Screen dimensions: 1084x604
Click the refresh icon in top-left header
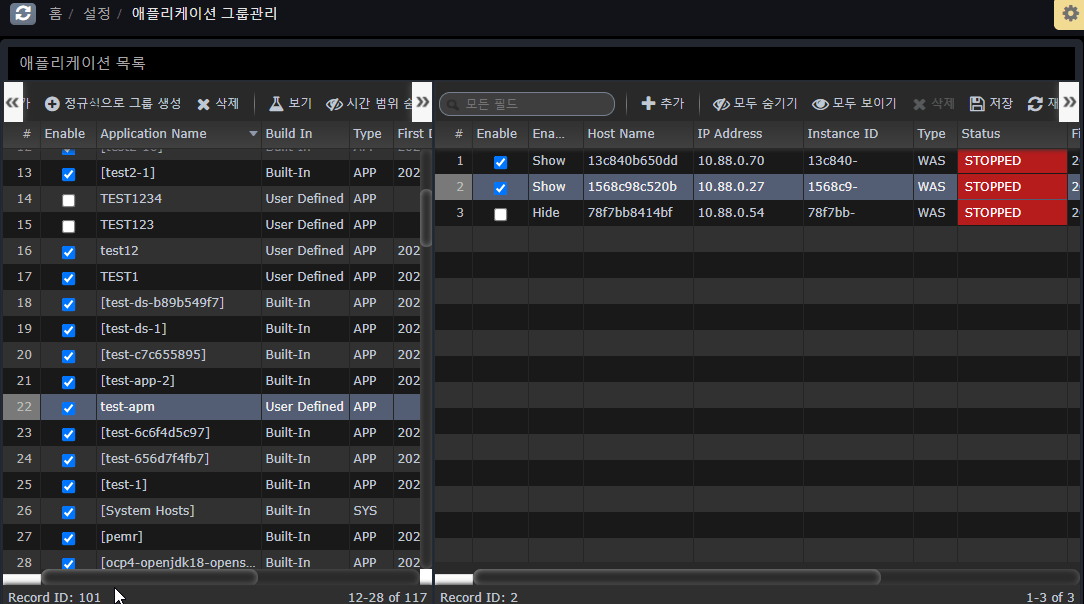pos(23,14)
